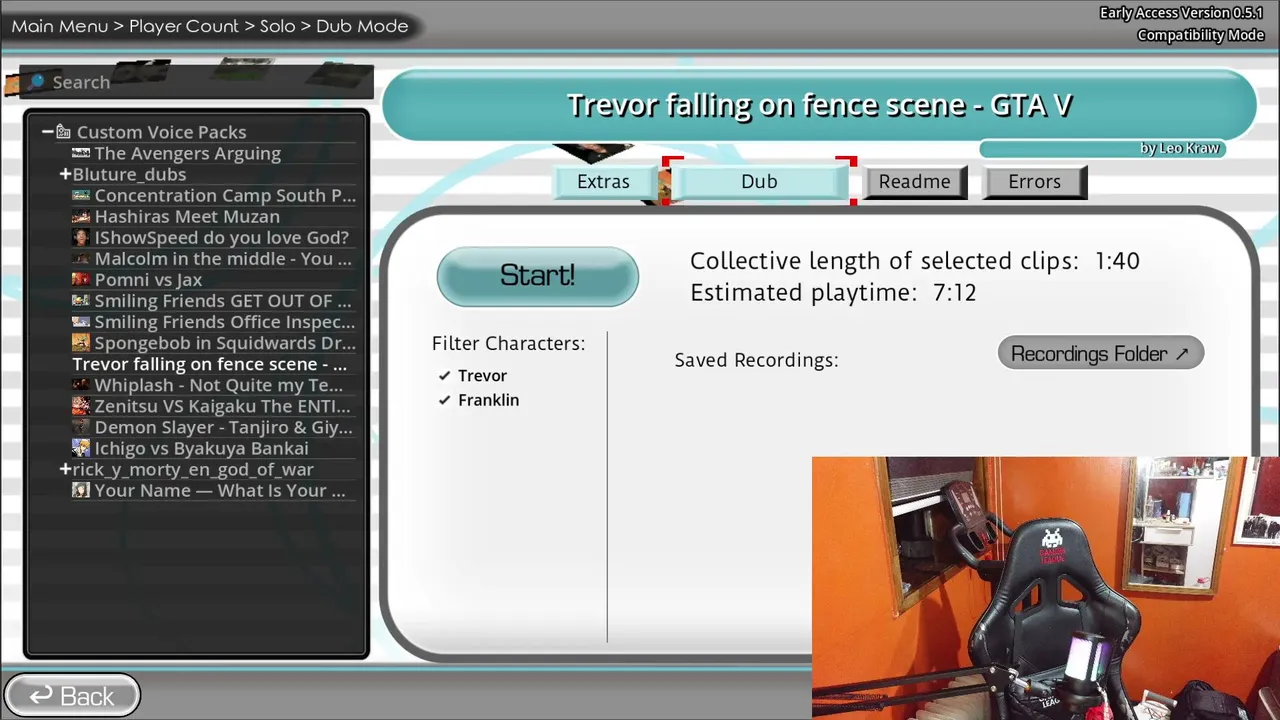Choose IShowSpeed do you love God? pack
Viewport: 1280px width, 720px height.
click(x=221, y=238)
